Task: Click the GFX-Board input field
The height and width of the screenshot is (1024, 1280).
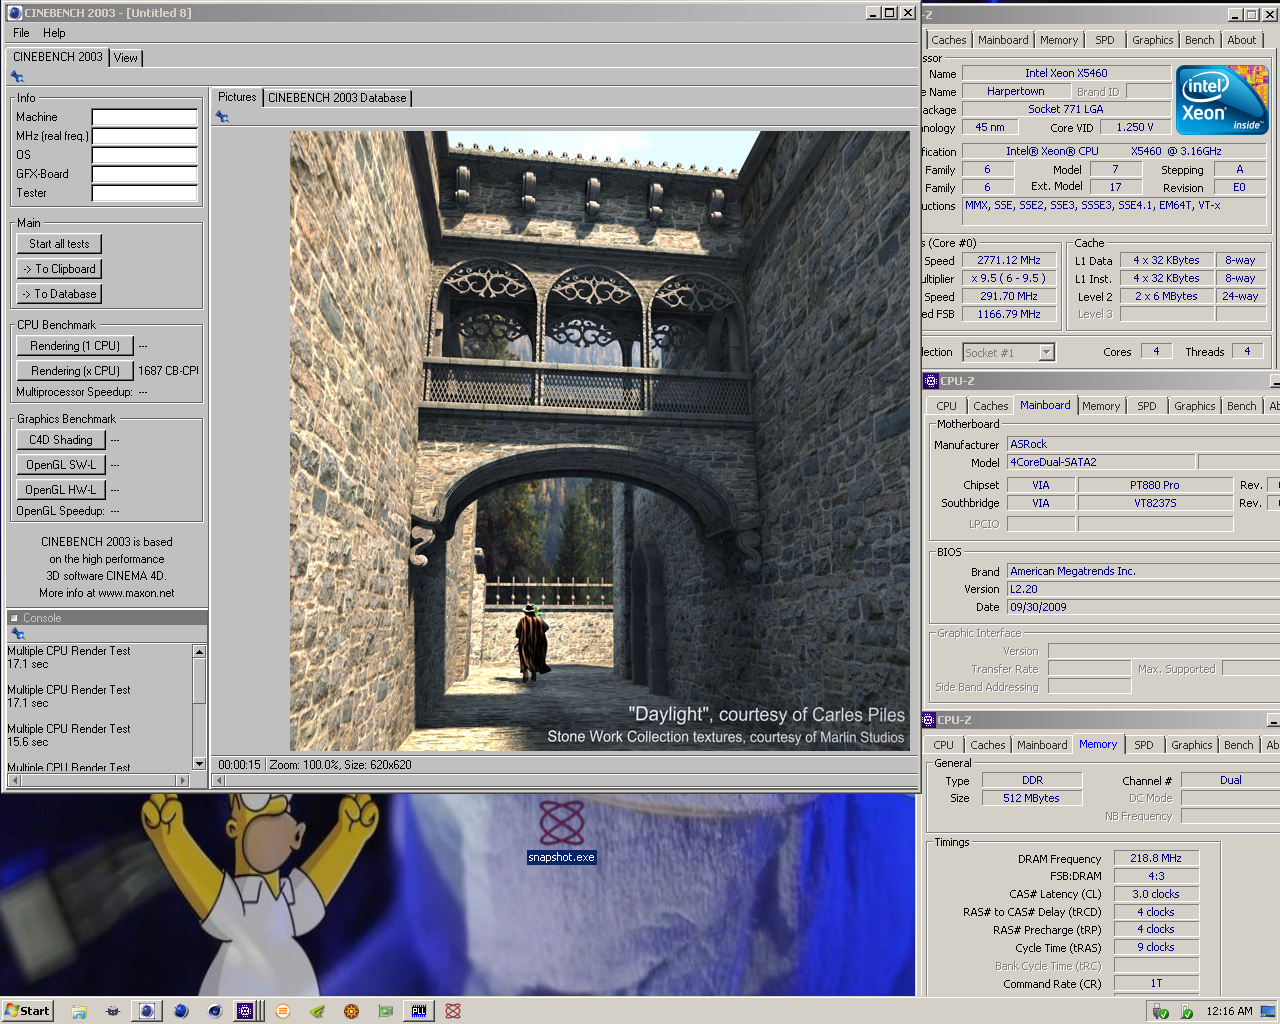Action: 144,174
